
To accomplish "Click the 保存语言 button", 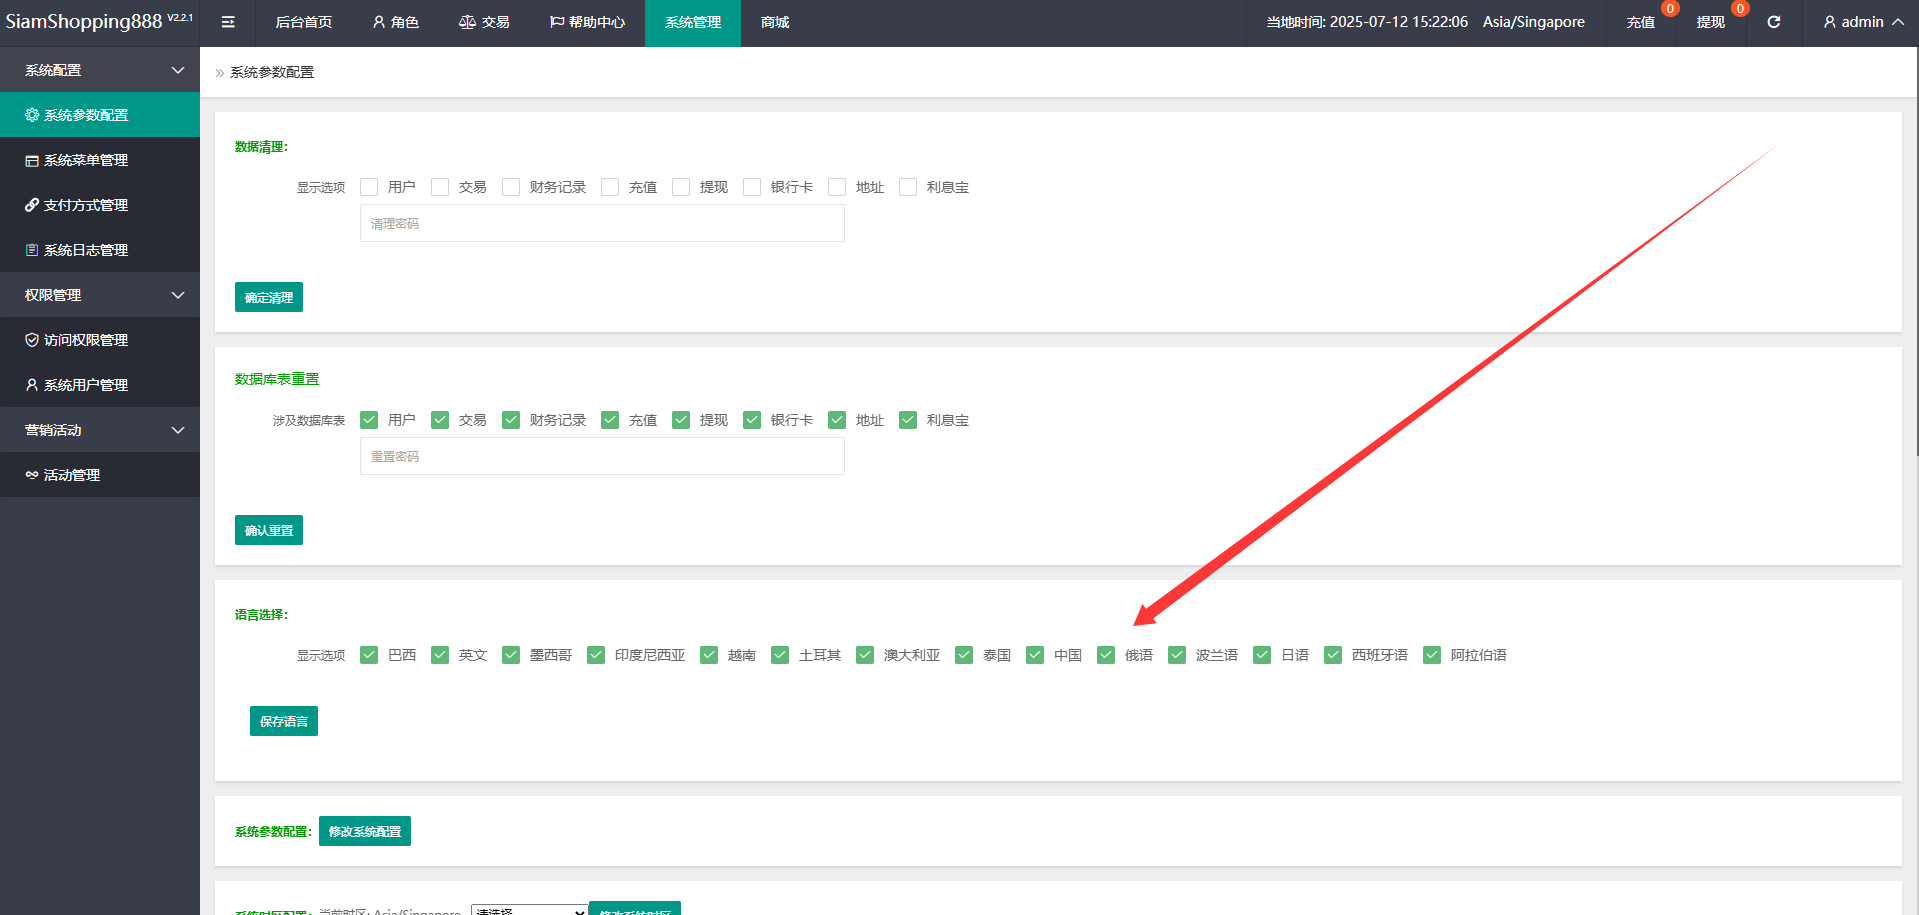I will [x=284, y=721].
